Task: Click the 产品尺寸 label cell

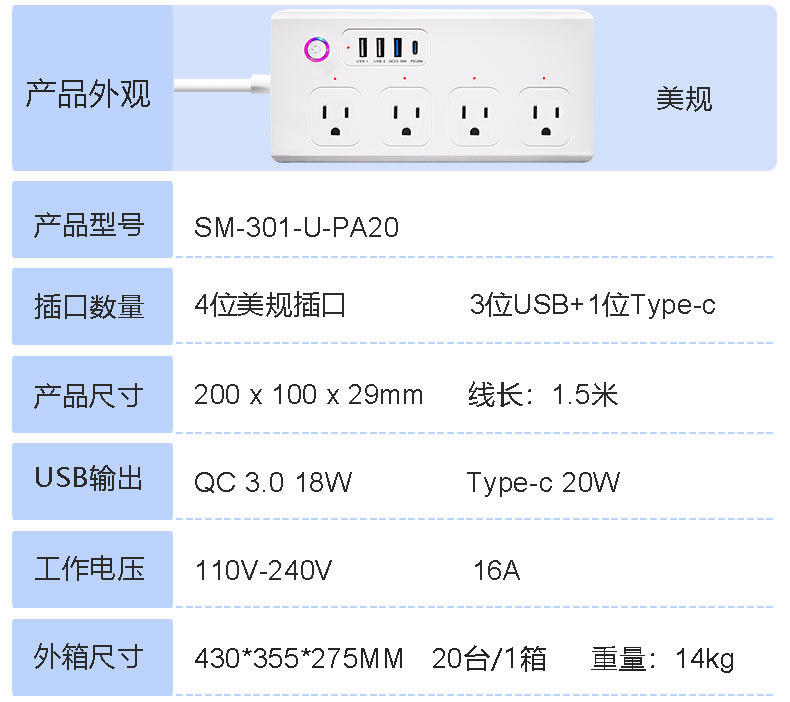Action: pyautogui.click(x=90, y=395)
